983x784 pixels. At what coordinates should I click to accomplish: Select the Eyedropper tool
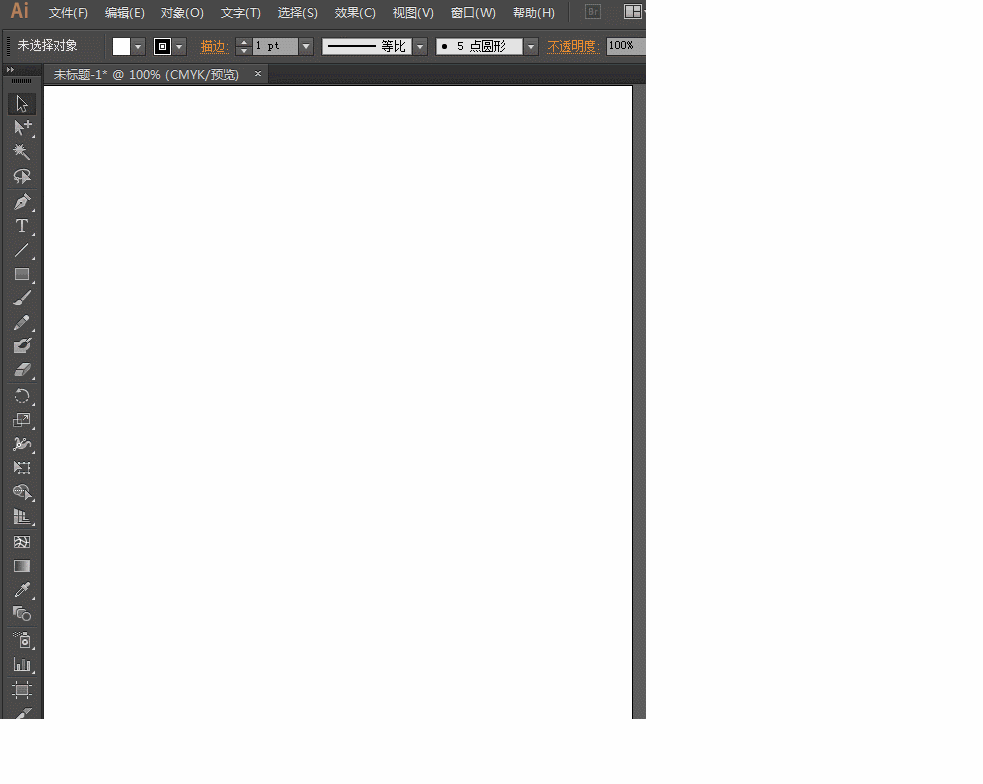(22, 589)
